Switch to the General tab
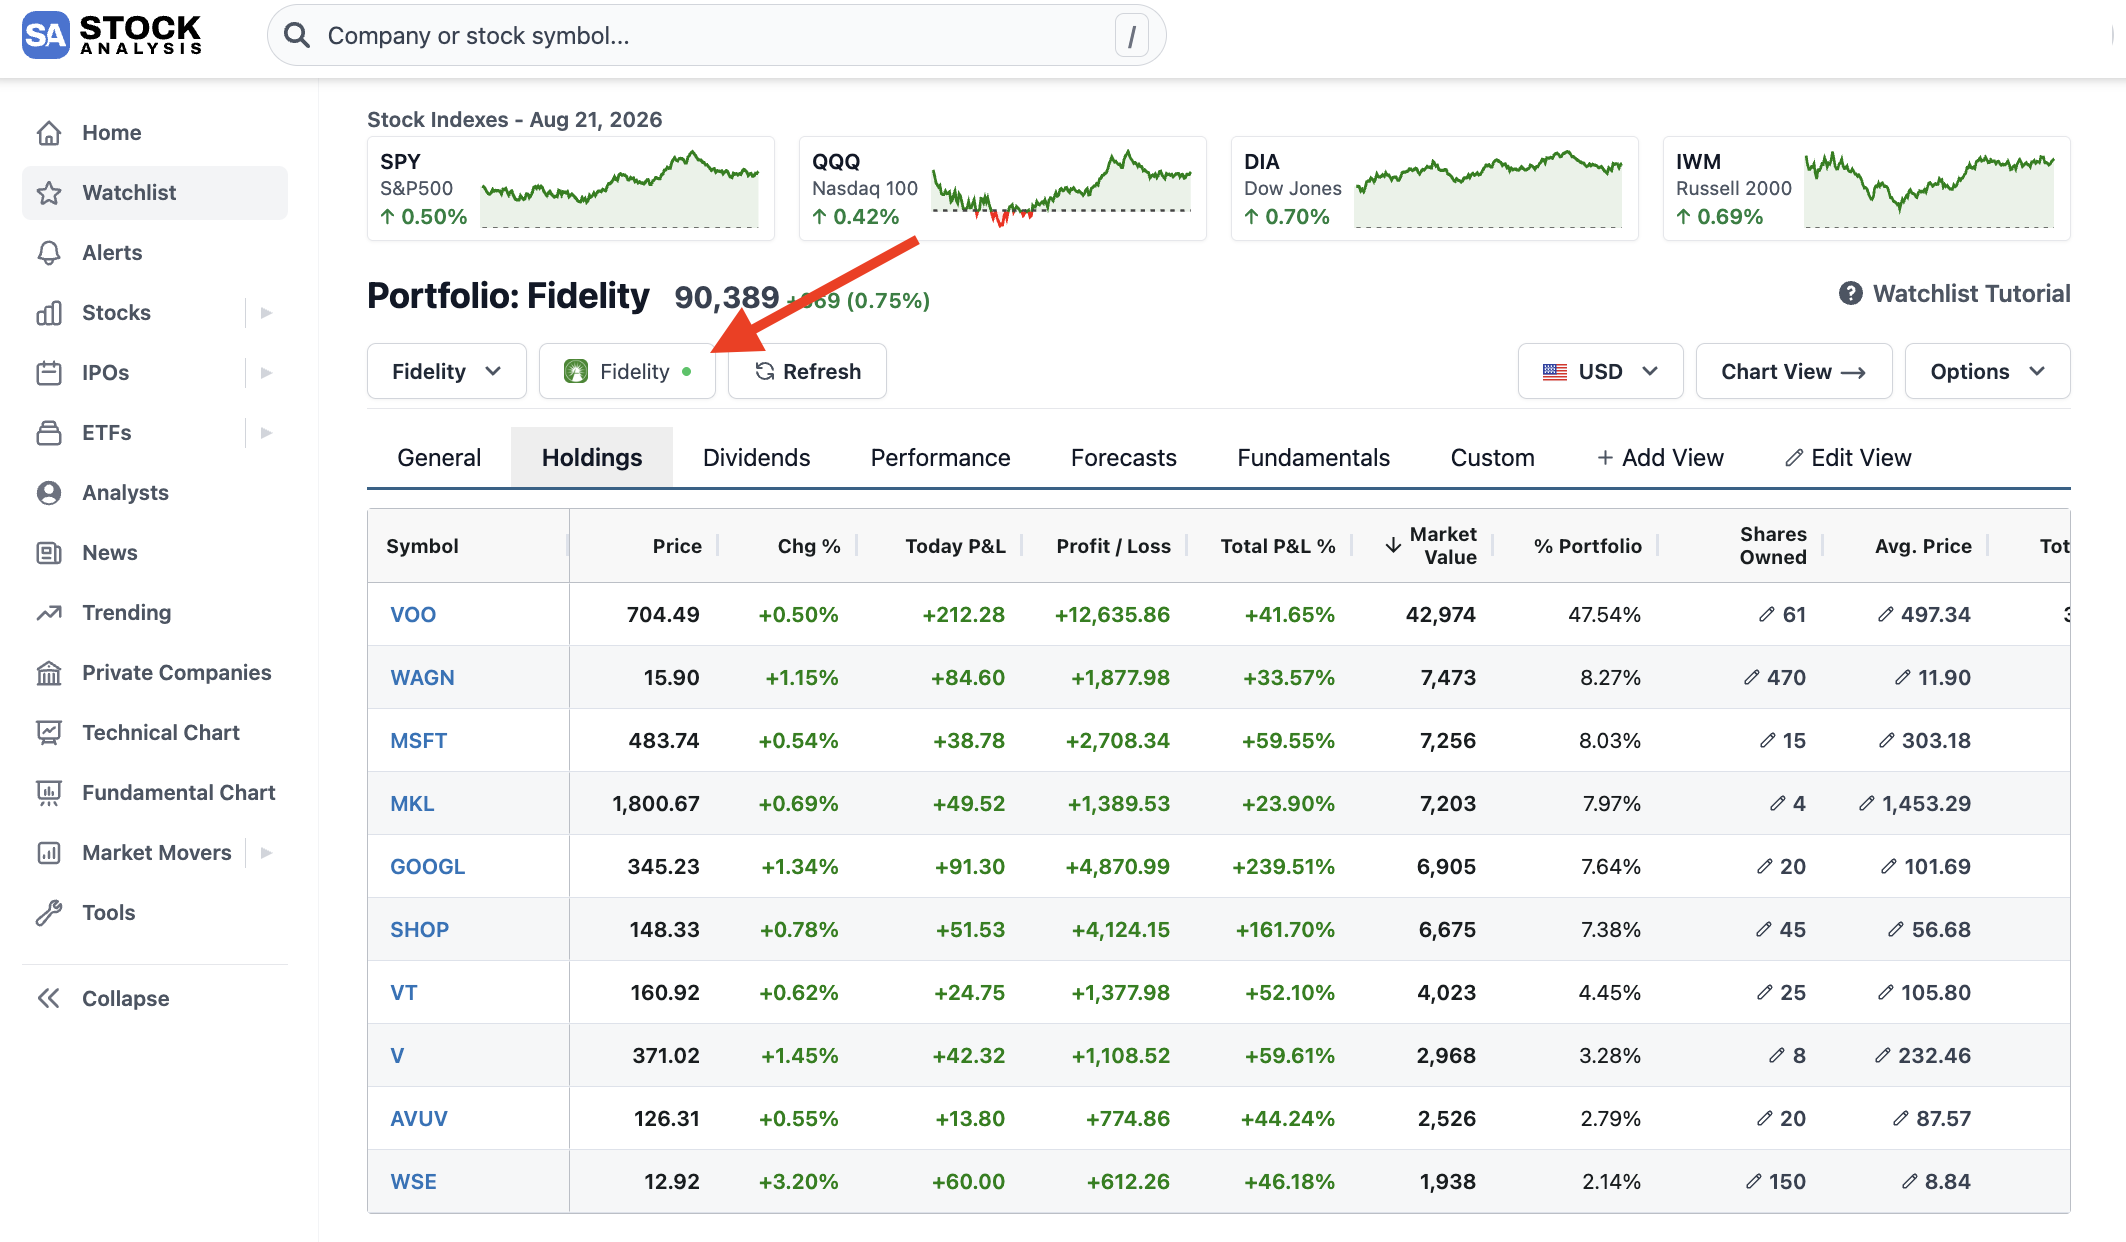Screen dimensions: 2126x1242 click(439, 457)
